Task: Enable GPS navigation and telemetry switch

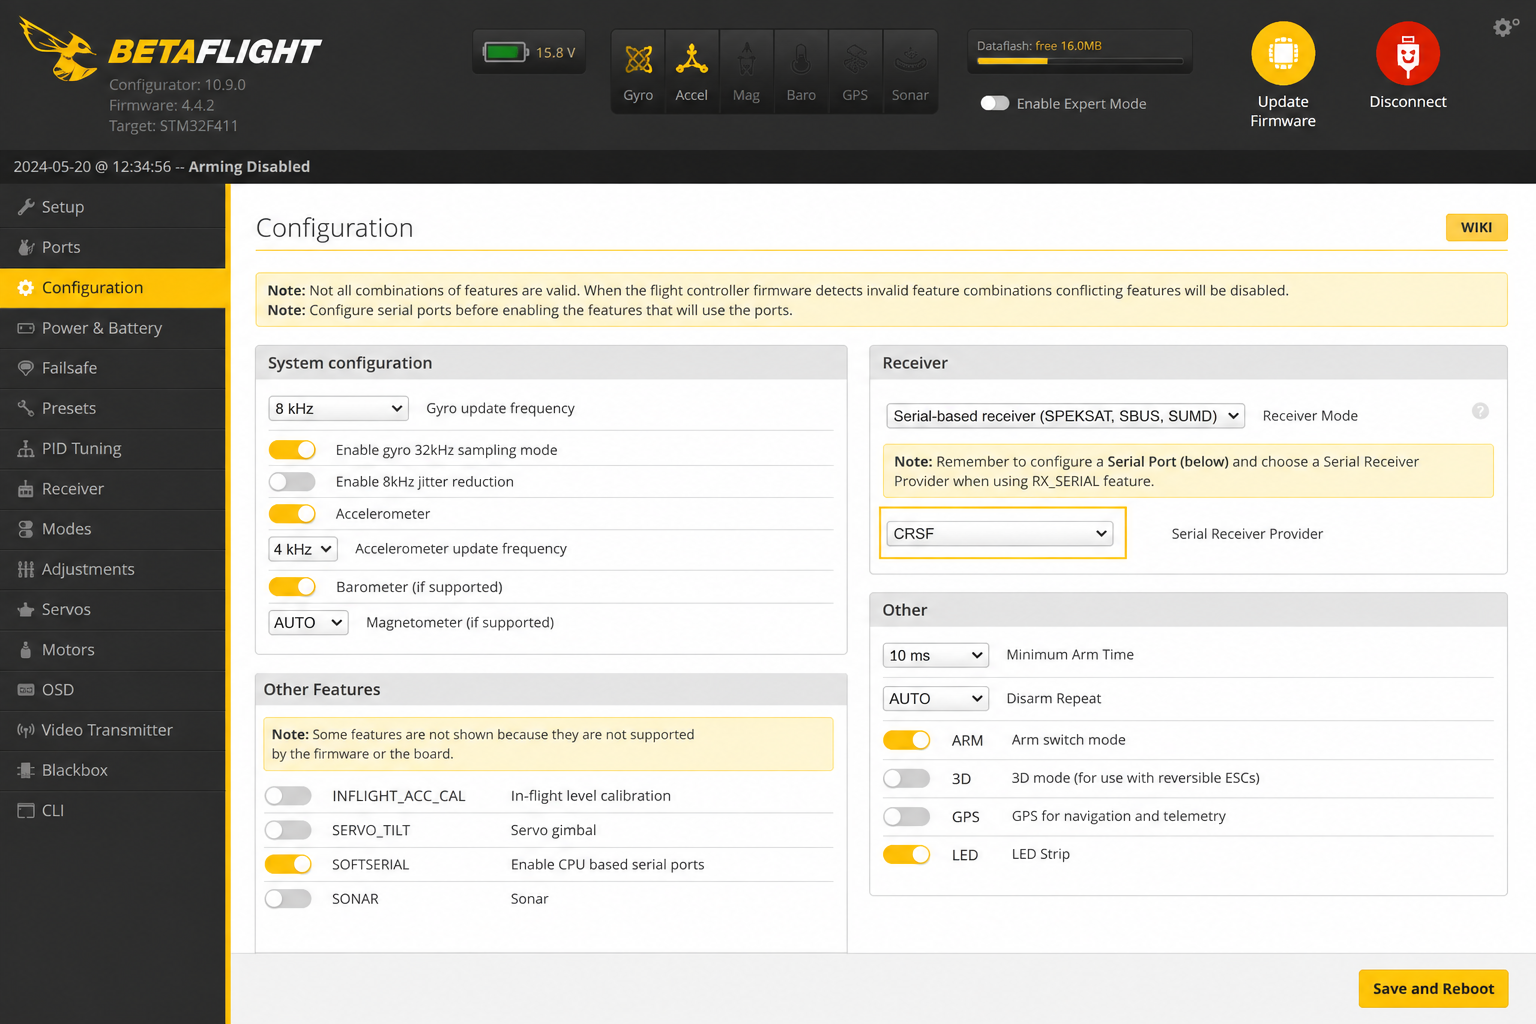Action: click(x=906, y=816)
